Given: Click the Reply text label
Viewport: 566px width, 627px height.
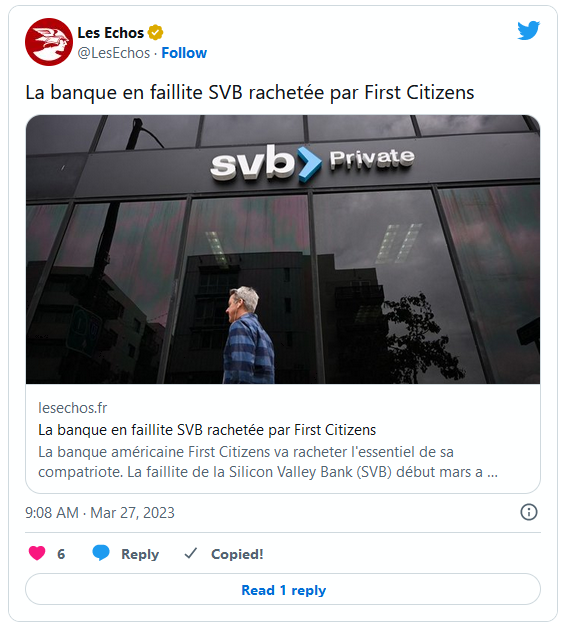Looking at the screenshot, I should tap(140, 554).
